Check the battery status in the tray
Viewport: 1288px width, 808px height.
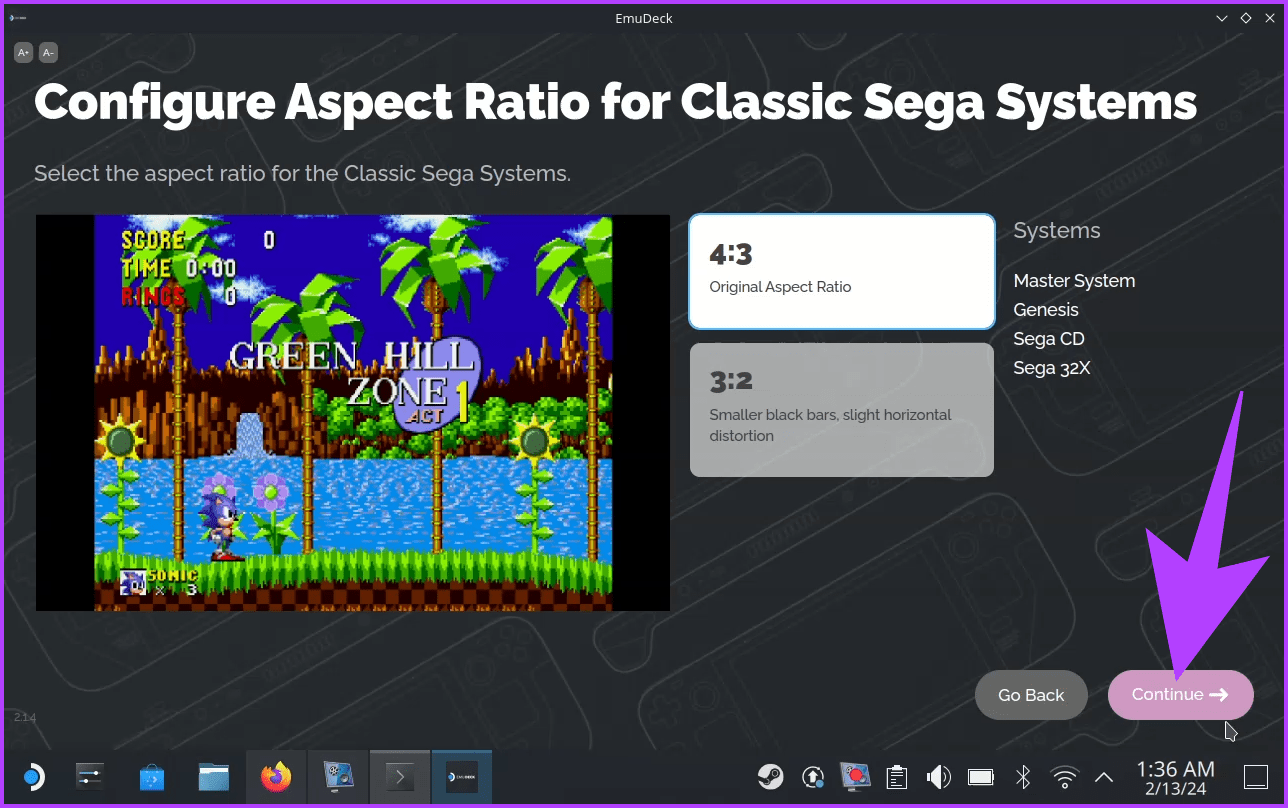tap(980, 776)
